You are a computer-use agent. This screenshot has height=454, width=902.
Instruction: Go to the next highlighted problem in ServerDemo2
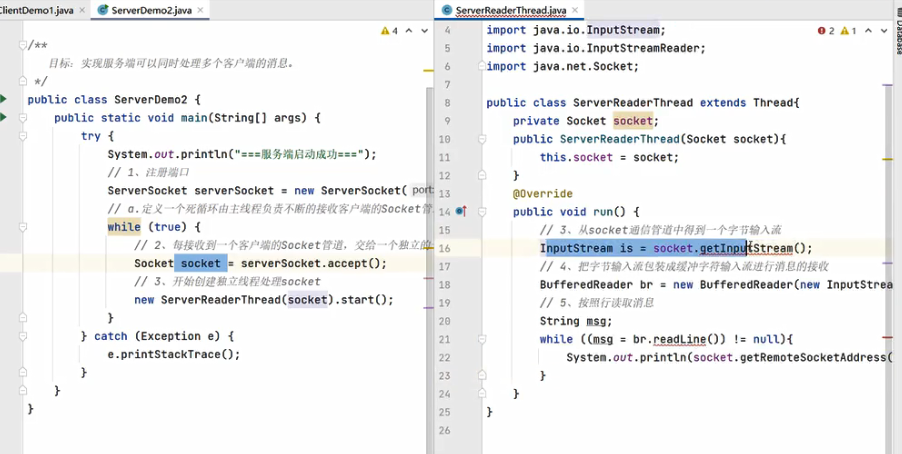[425, 31]
